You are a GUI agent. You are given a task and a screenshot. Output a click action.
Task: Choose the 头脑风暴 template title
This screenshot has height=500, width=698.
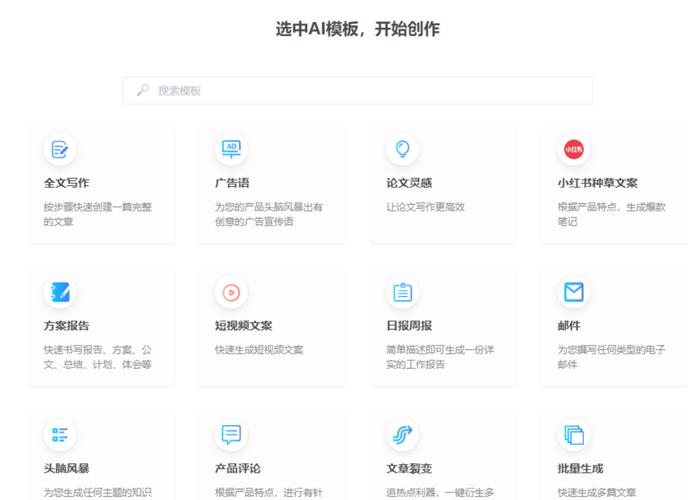[x=66, y=468]
